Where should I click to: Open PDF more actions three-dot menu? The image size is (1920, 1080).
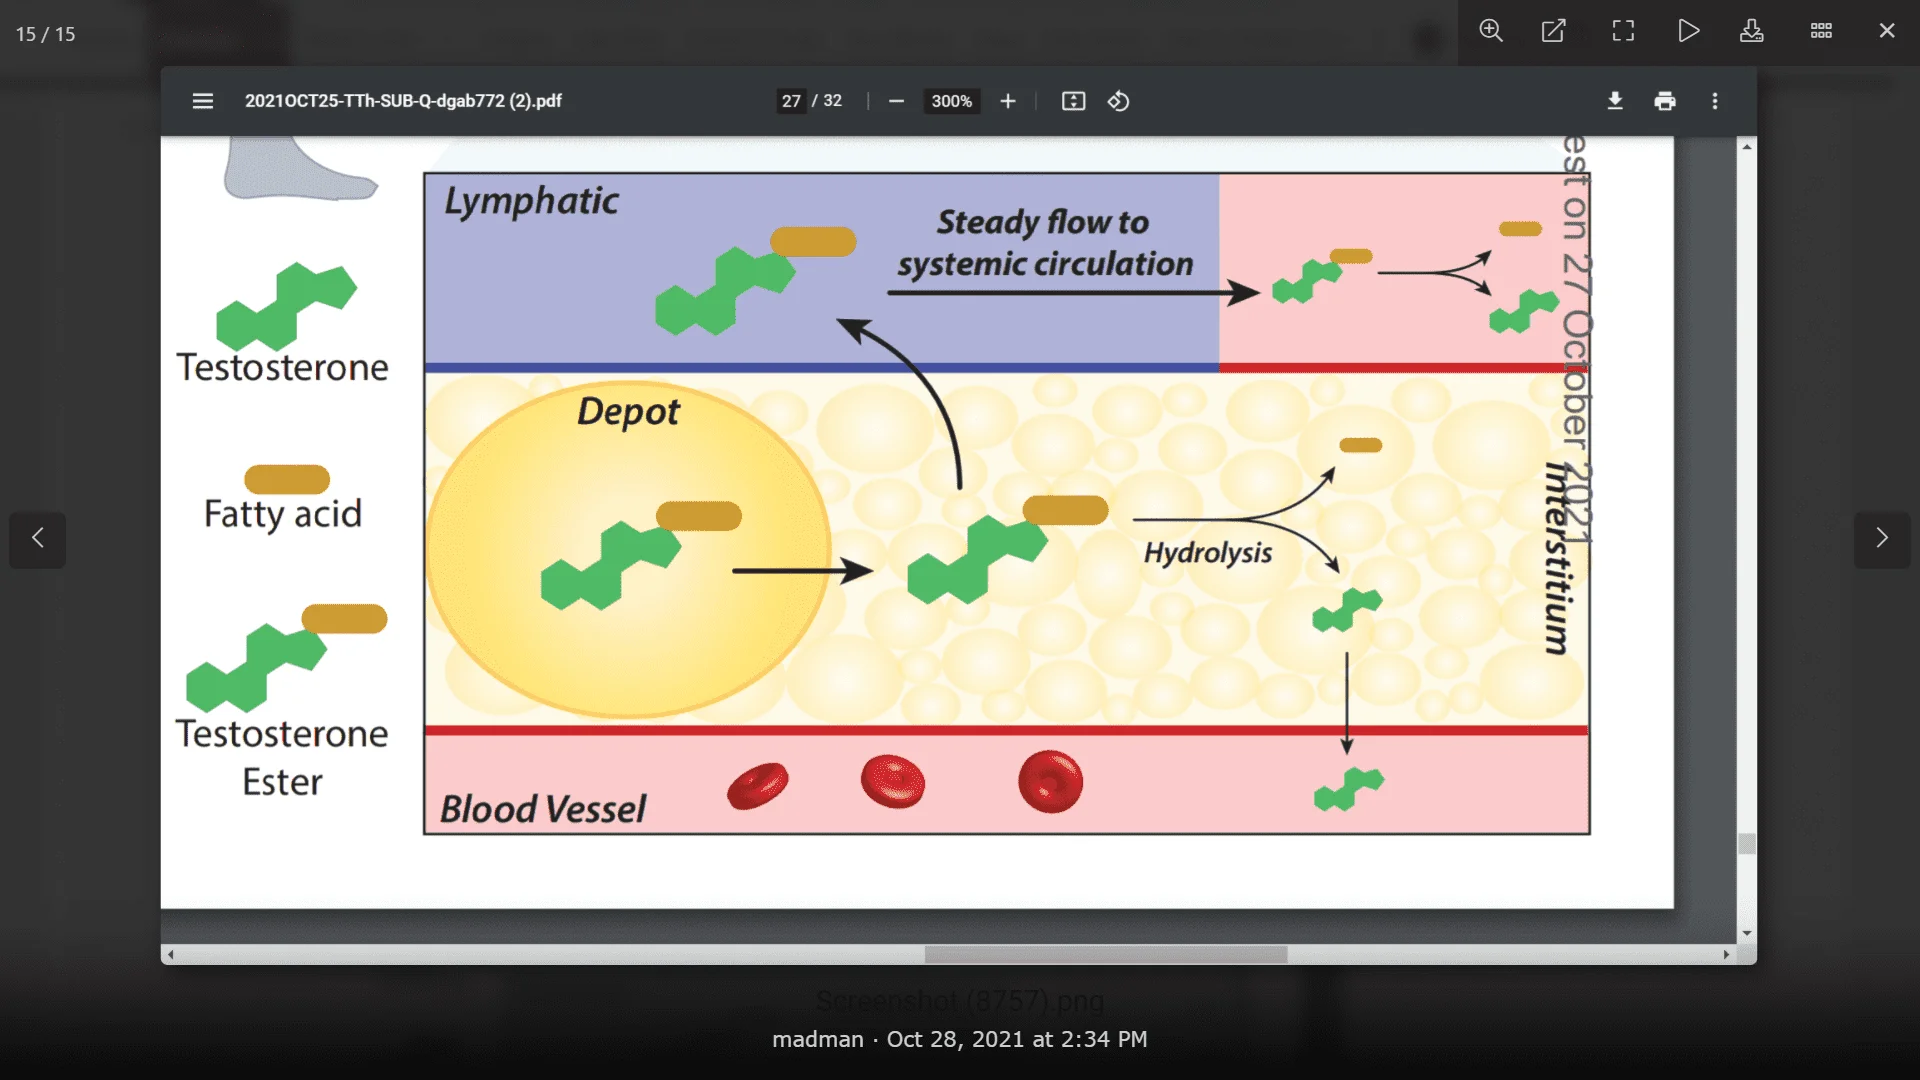[1715, 101]
